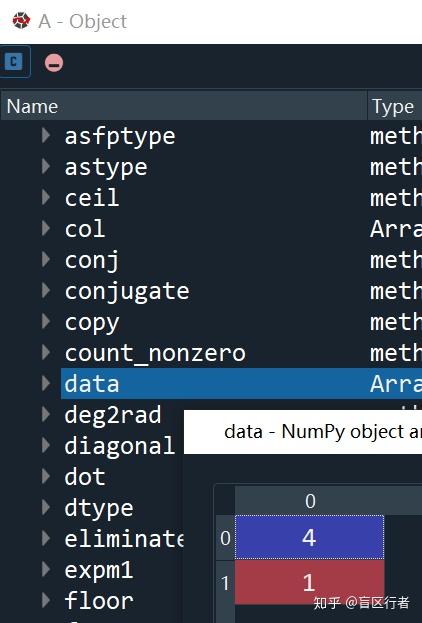Click the Type cell of copy row
The width and height of the screenshot is (422, 623).
395,321
